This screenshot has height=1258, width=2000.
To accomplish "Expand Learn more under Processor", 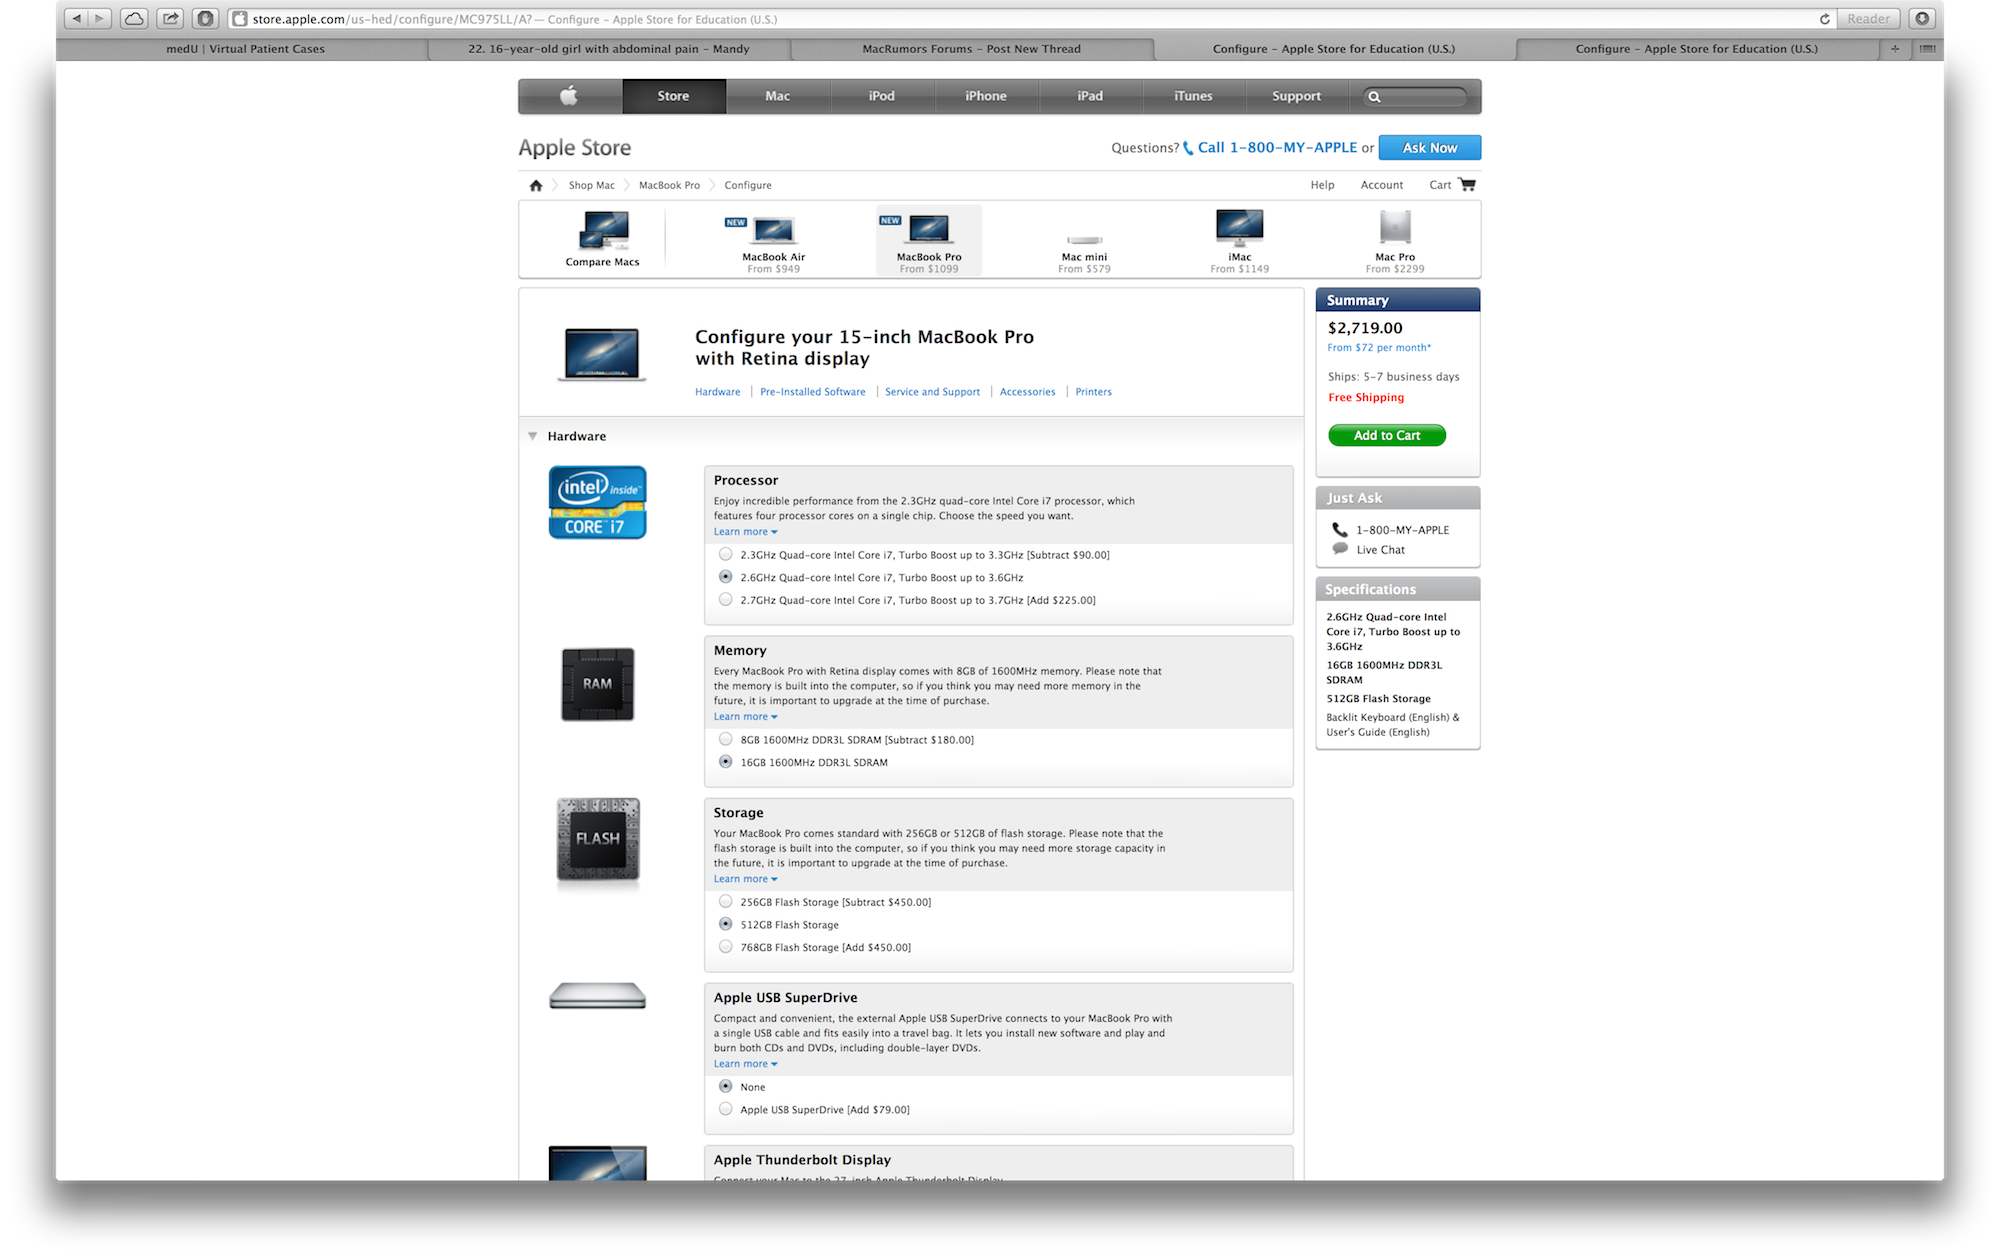I will [x=745, y=532].
